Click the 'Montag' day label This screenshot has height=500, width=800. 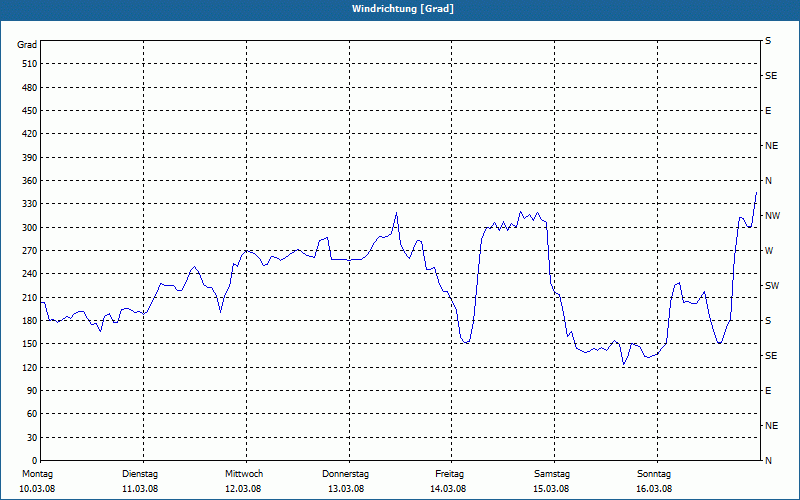pos(37,474)
